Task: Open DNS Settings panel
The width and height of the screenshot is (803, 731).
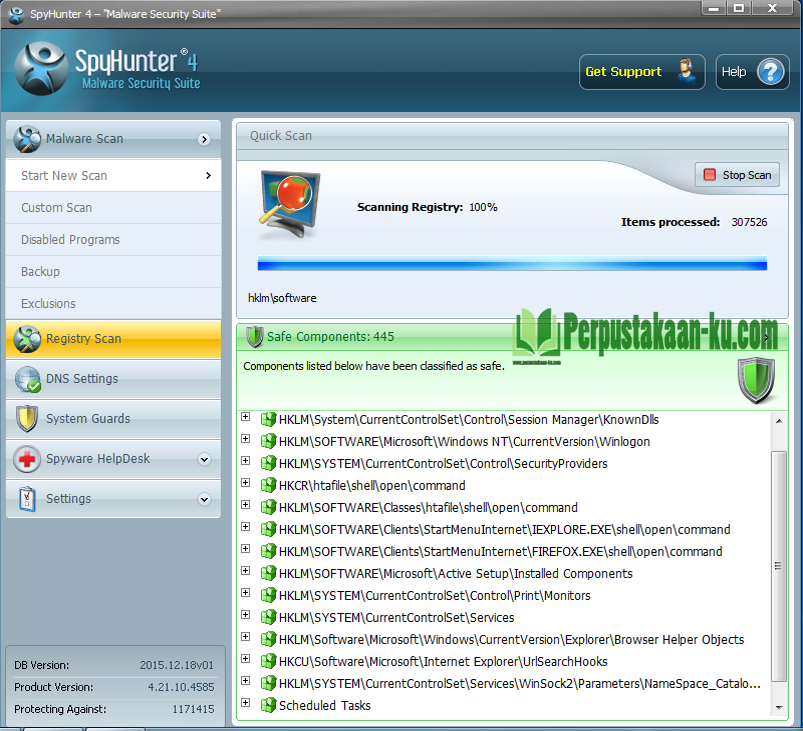Action: coord(113,379)
